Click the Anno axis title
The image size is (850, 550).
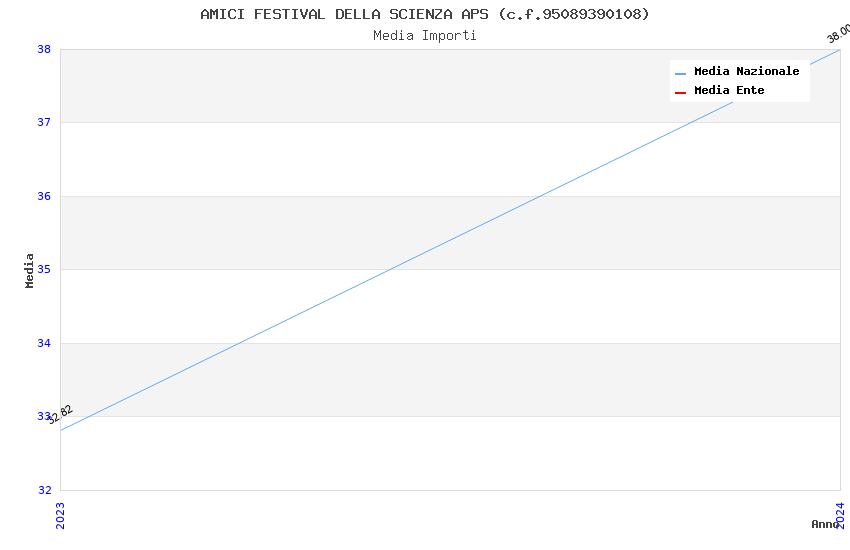click(x=825, y=524)
